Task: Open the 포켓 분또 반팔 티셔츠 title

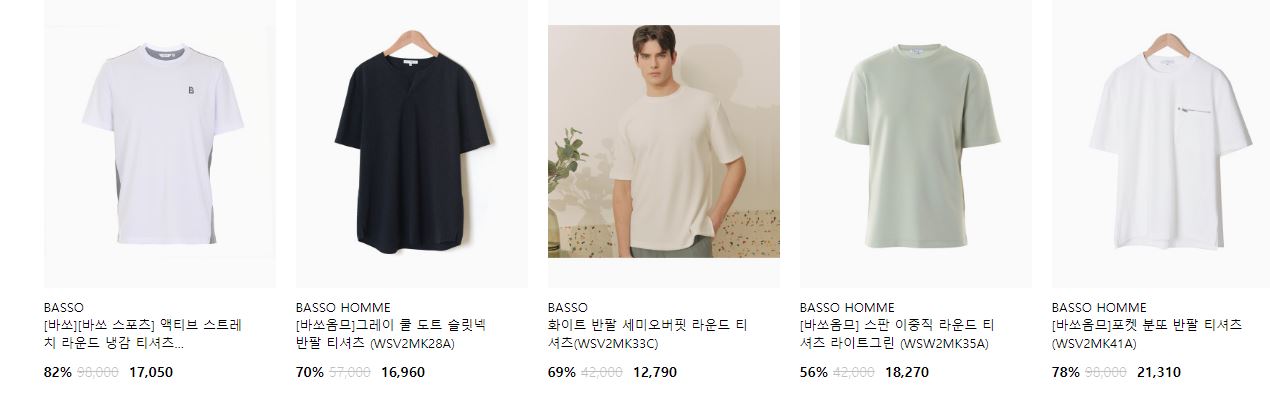Action: tap(1147, 334)
